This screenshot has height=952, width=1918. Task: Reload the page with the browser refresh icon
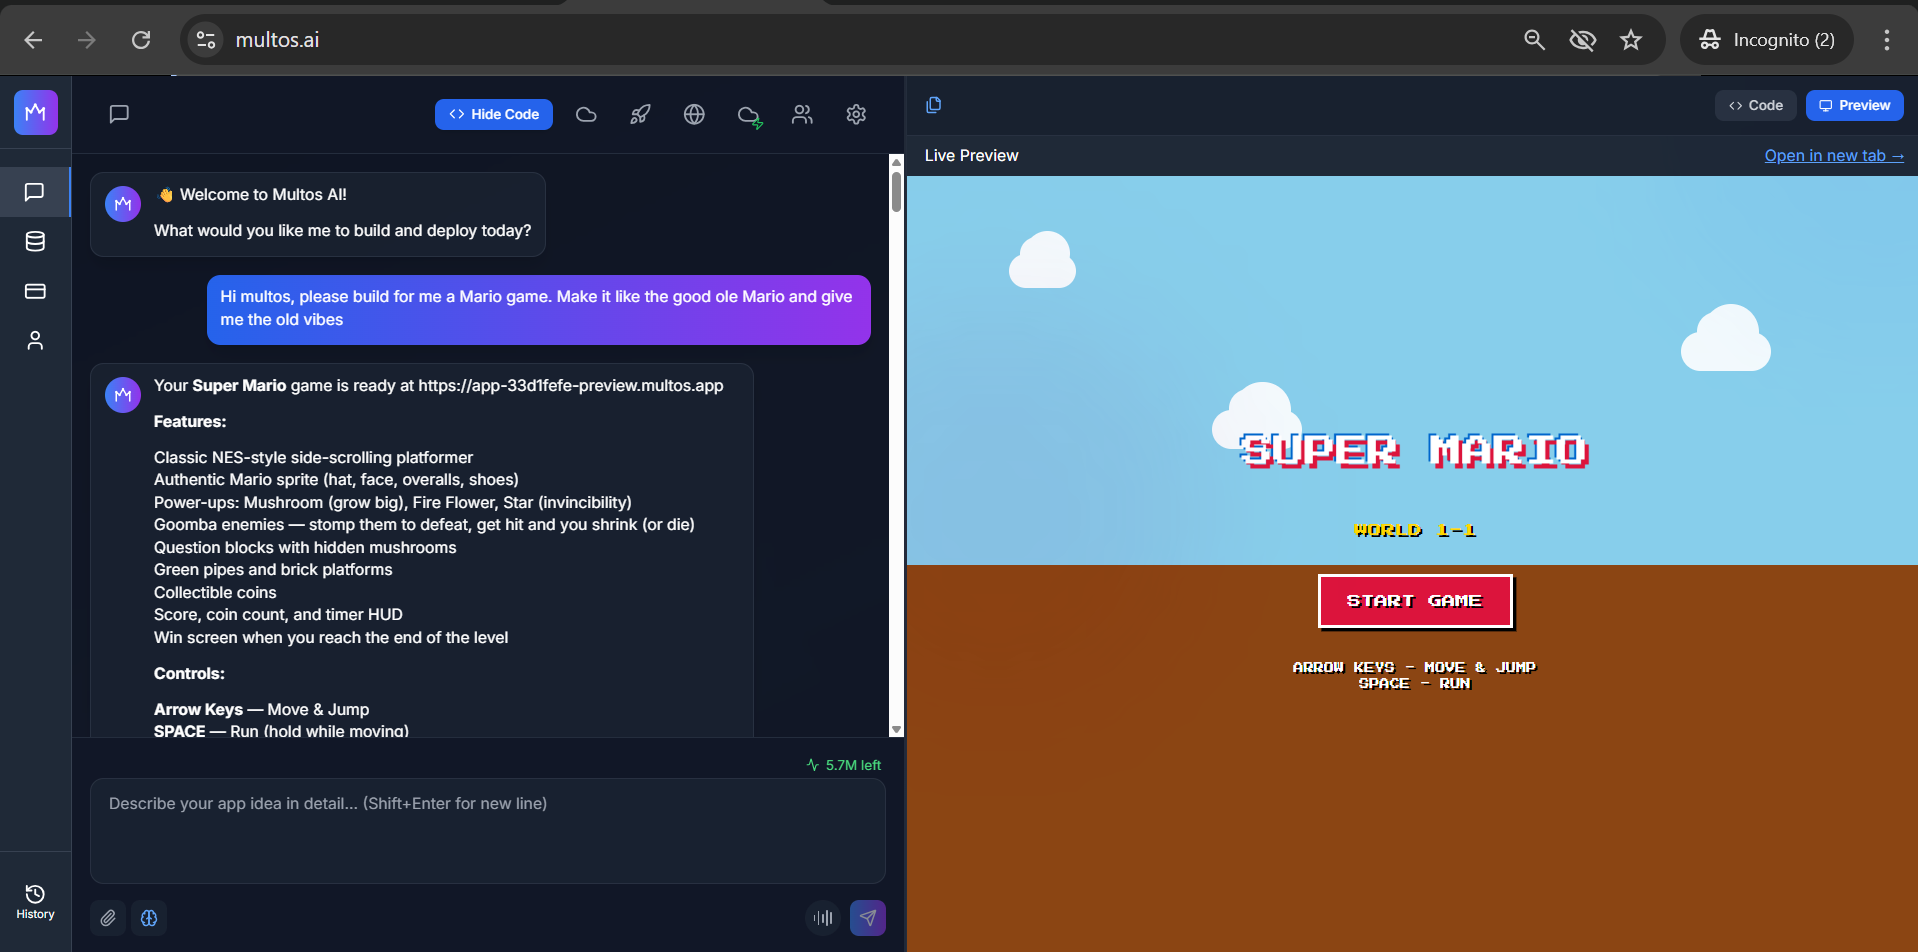(141, 40)
